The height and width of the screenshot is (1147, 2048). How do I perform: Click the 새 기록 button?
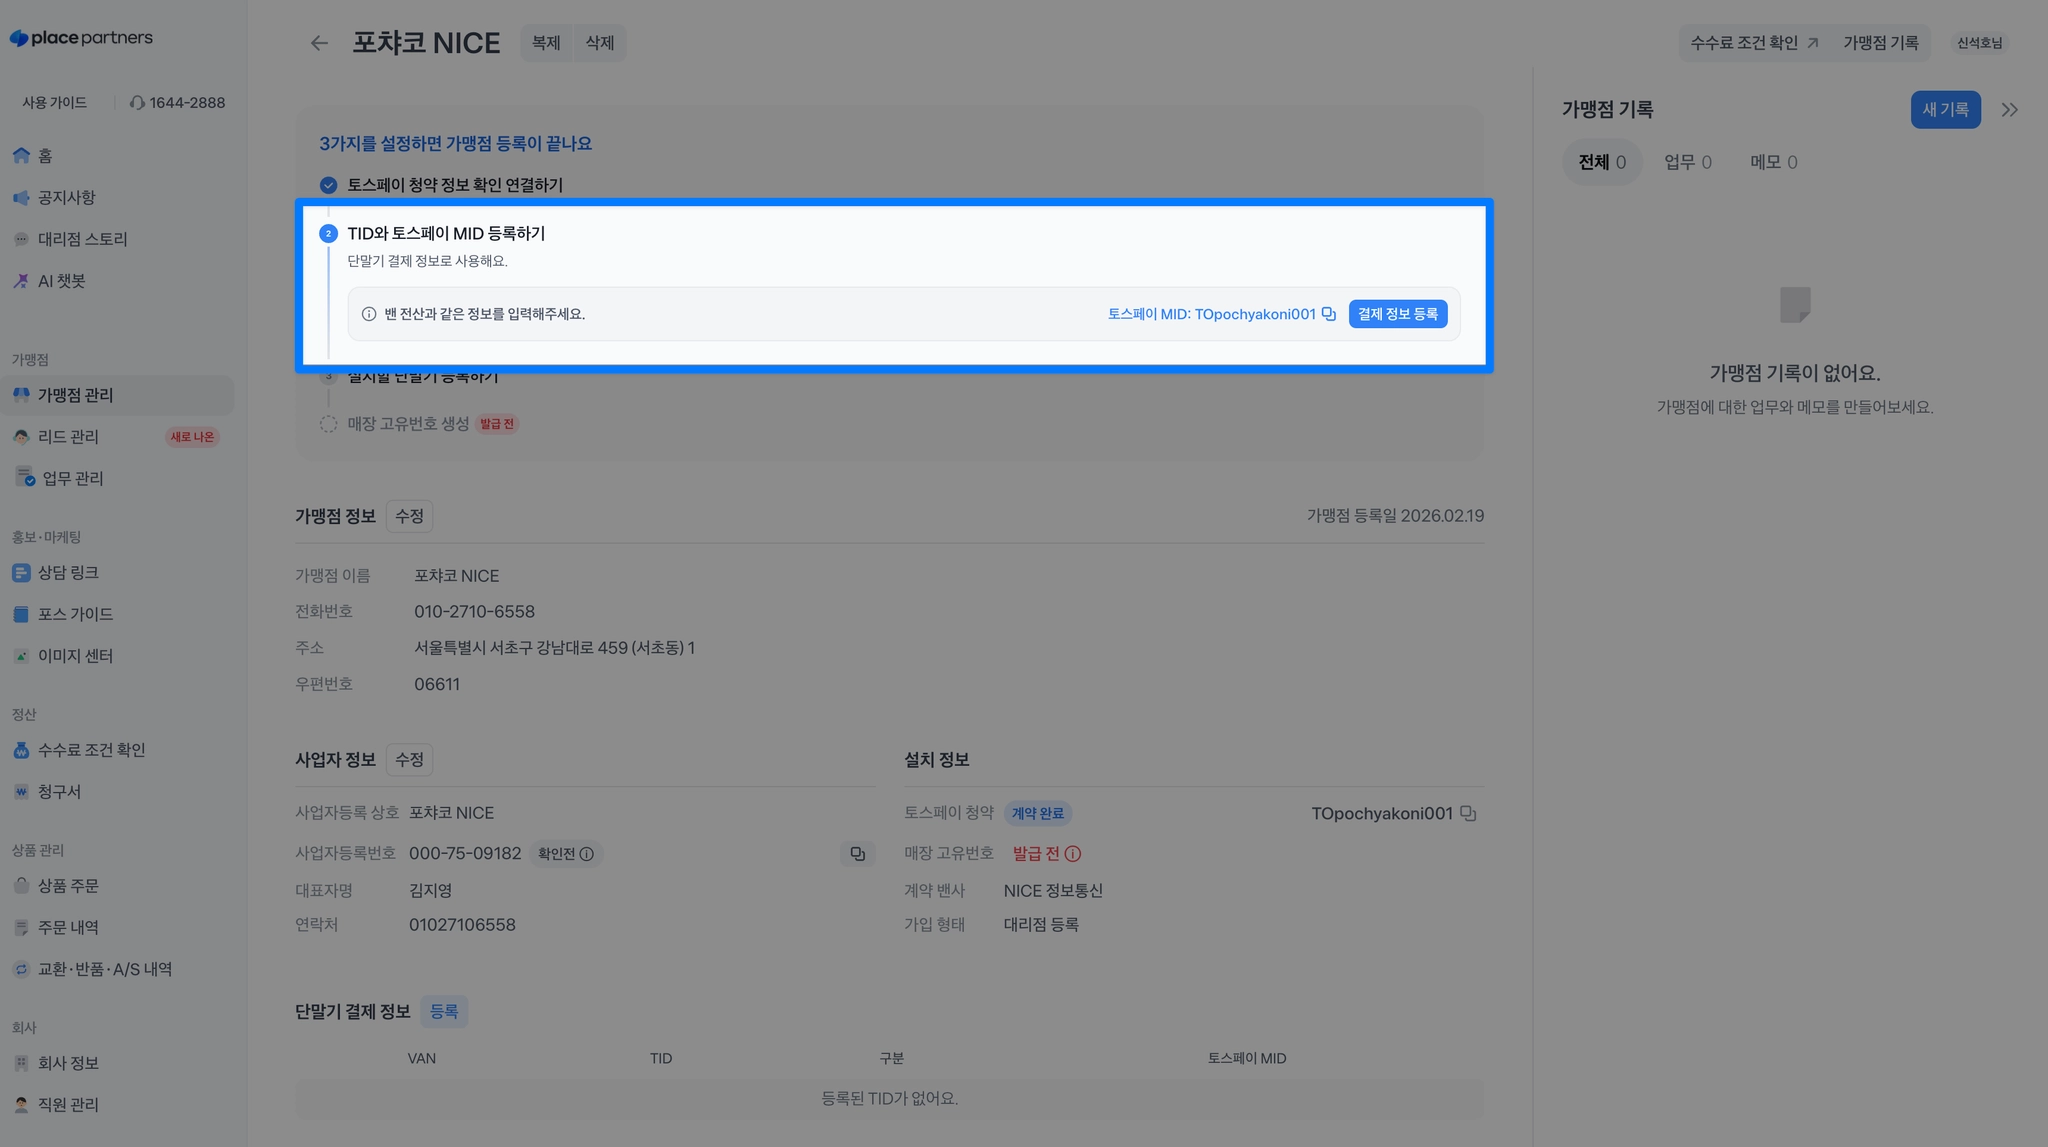(1945, 110)
